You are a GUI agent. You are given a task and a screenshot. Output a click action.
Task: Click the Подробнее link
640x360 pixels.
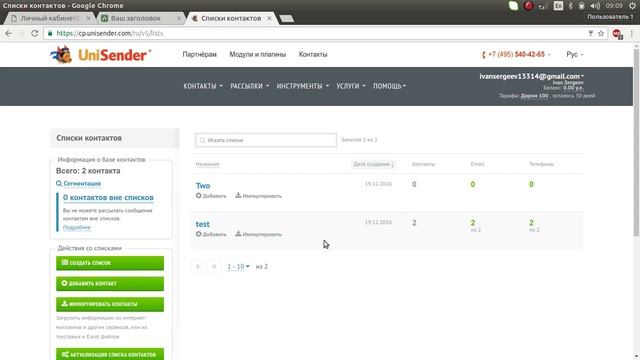pos(77,227)
